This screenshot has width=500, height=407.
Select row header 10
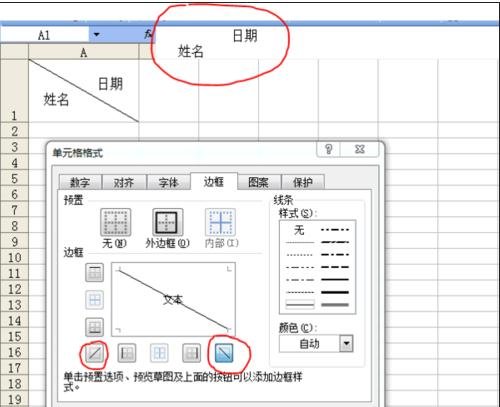[14, 257]
